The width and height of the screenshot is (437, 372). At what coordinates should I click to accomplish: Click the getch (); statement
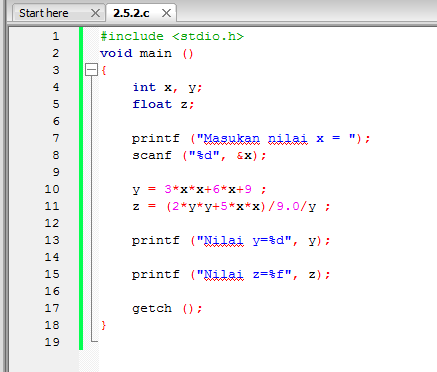(x=167, y=309)
